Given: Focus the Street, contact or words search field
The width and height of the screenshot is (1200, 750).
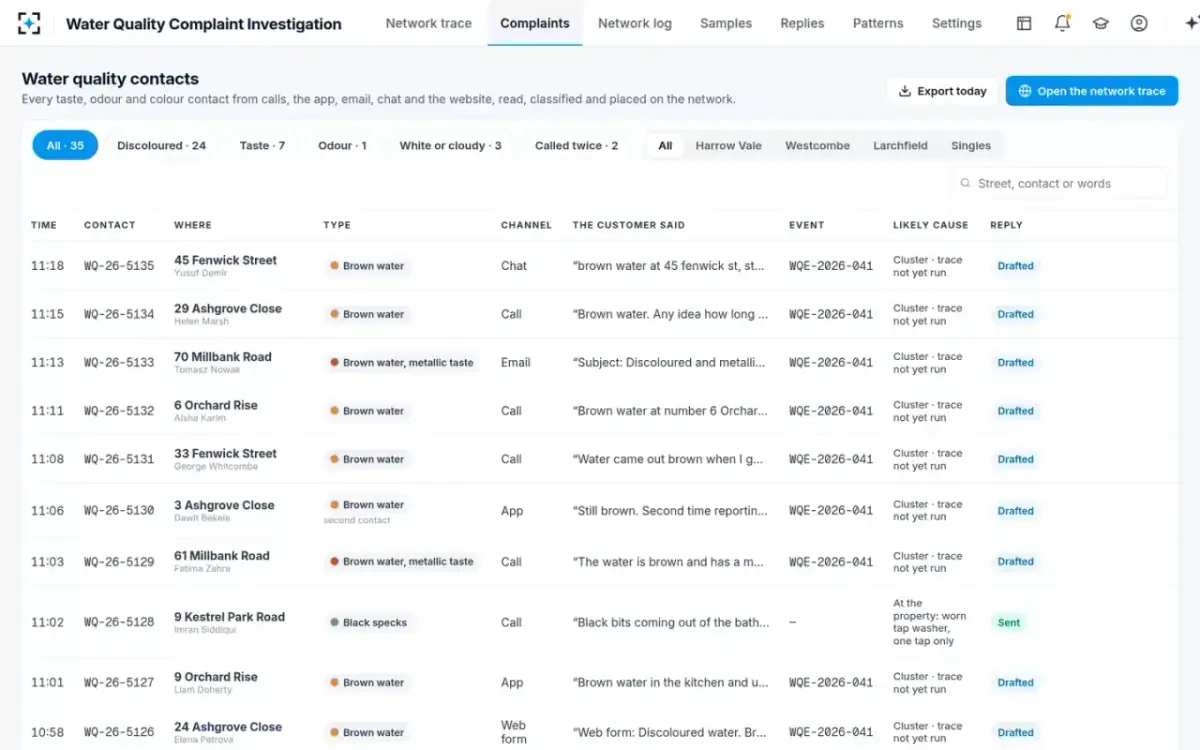Looking at the screenshot, I should [x=1057, y=184].
